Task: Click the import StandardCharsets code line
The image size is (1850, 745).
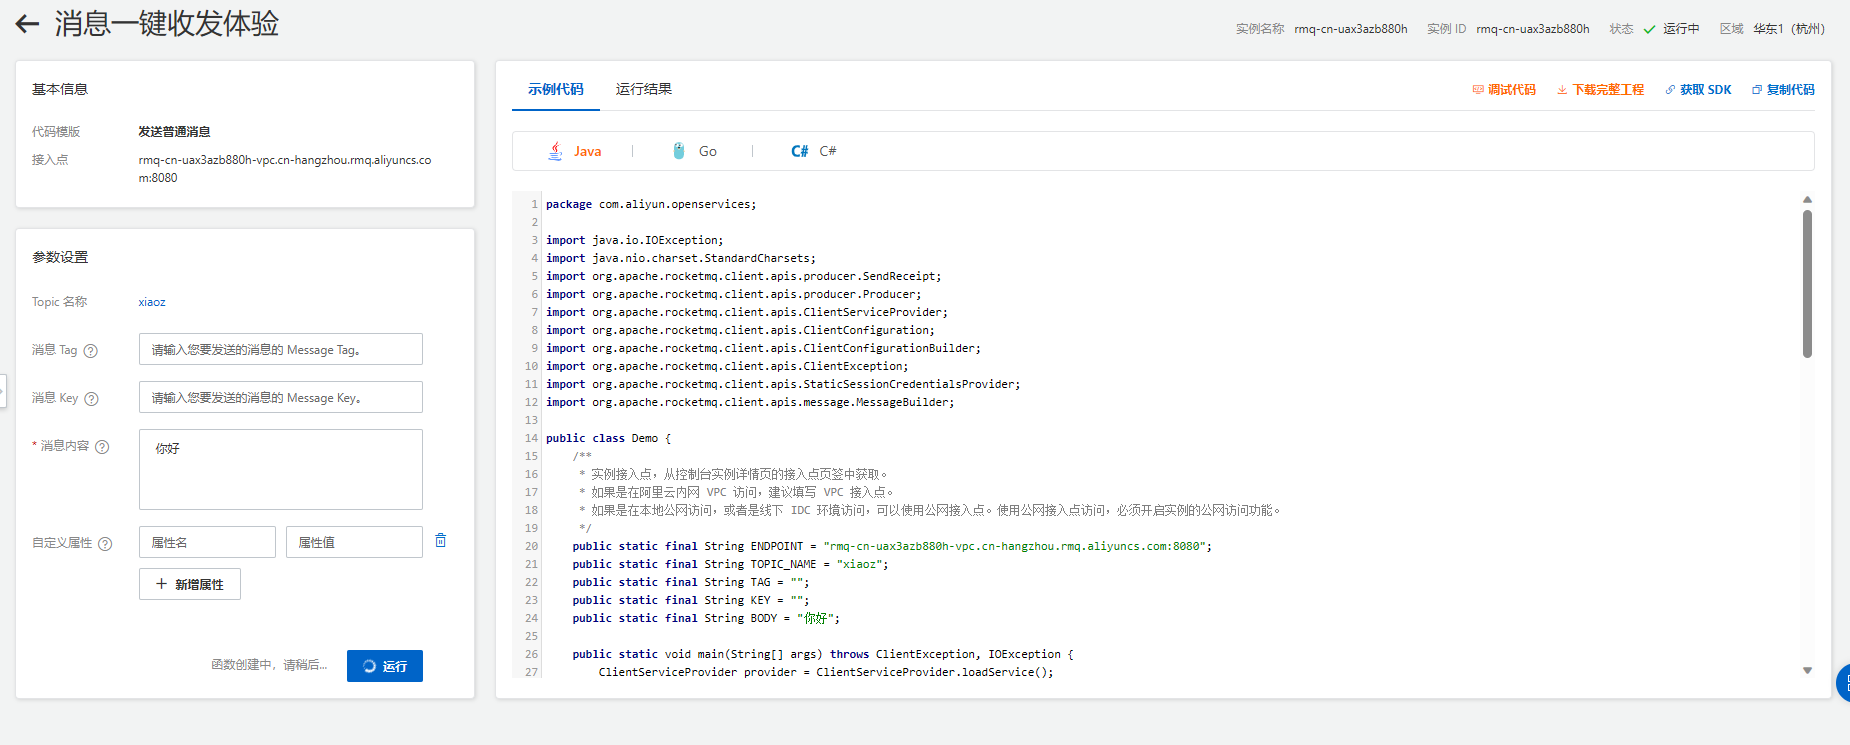Action: coord(681,258)
